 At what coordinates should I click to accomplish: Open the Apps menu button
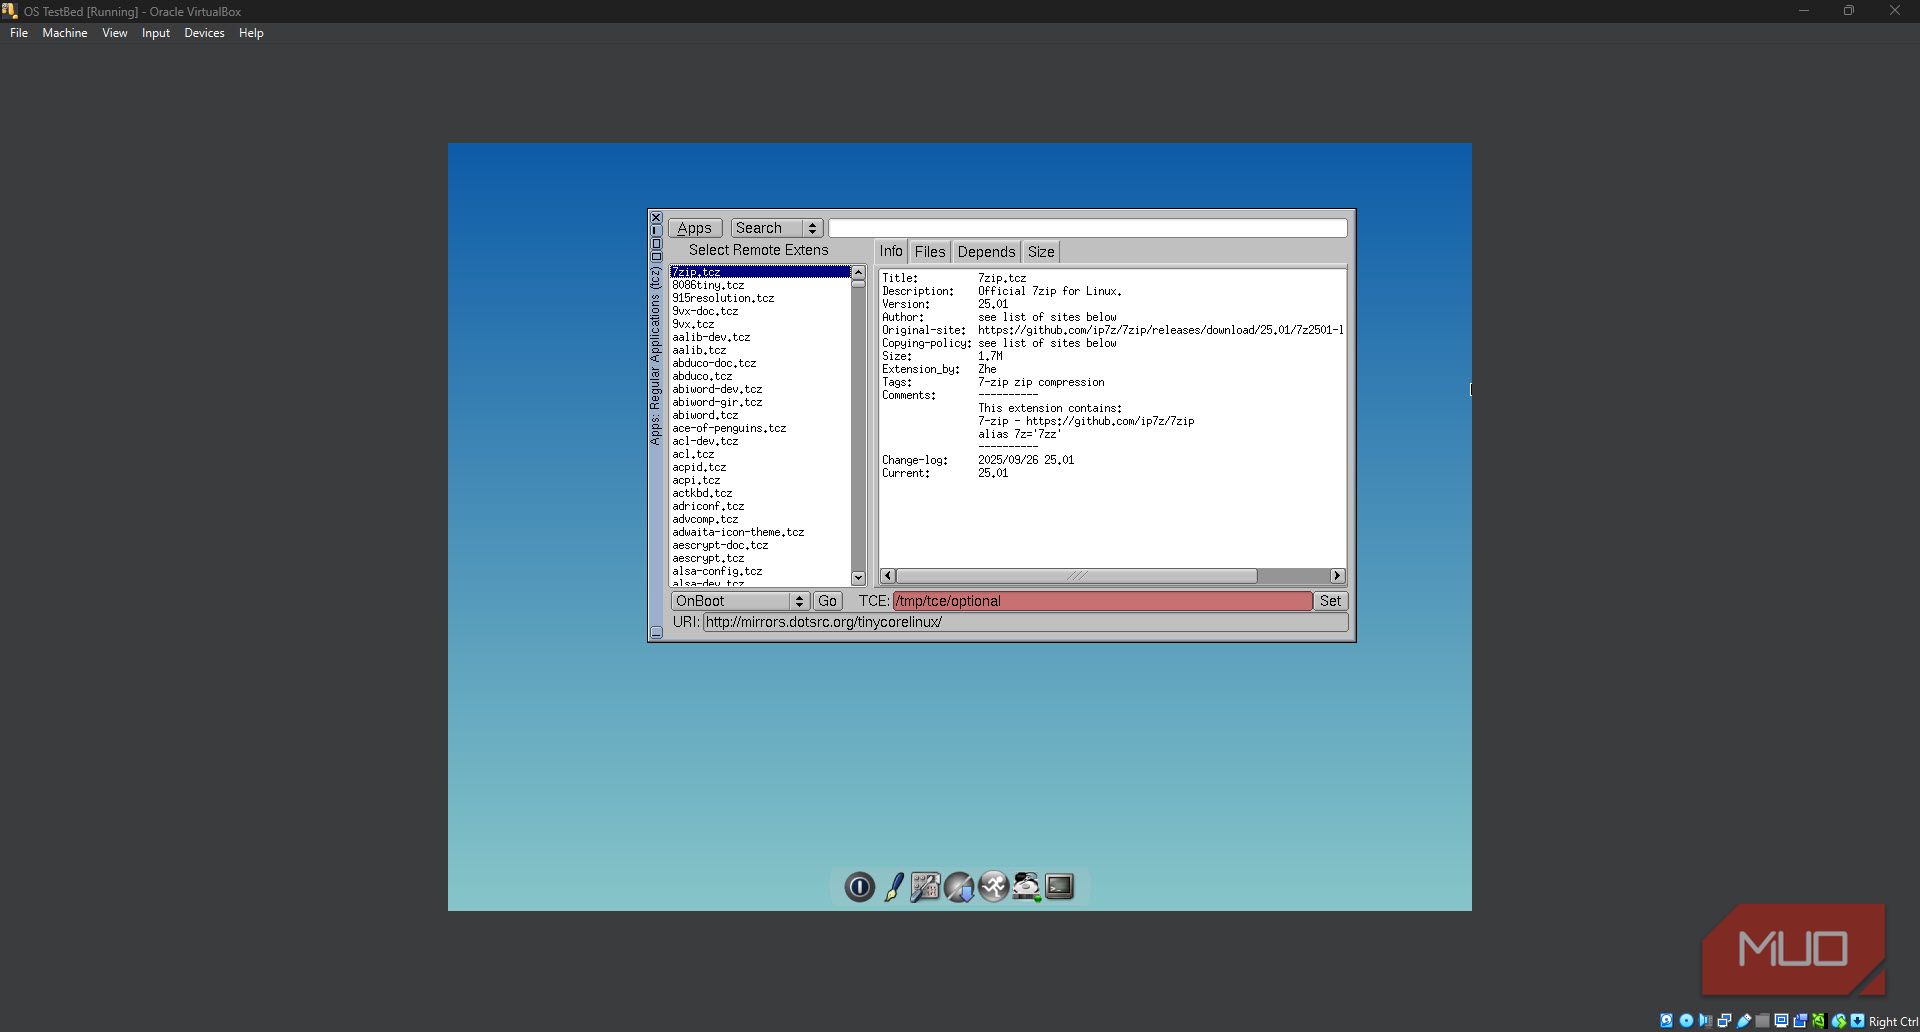694,228
